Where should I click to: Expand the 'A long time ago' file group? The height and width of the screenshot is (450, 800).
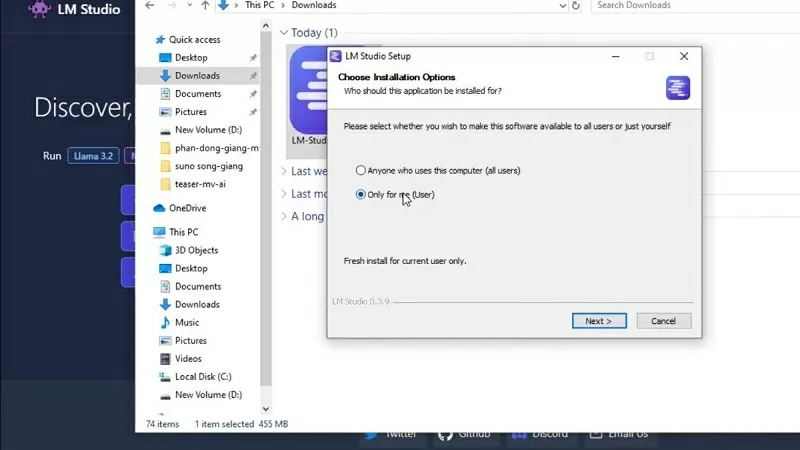pyautogui.click(x=284, y=216)
